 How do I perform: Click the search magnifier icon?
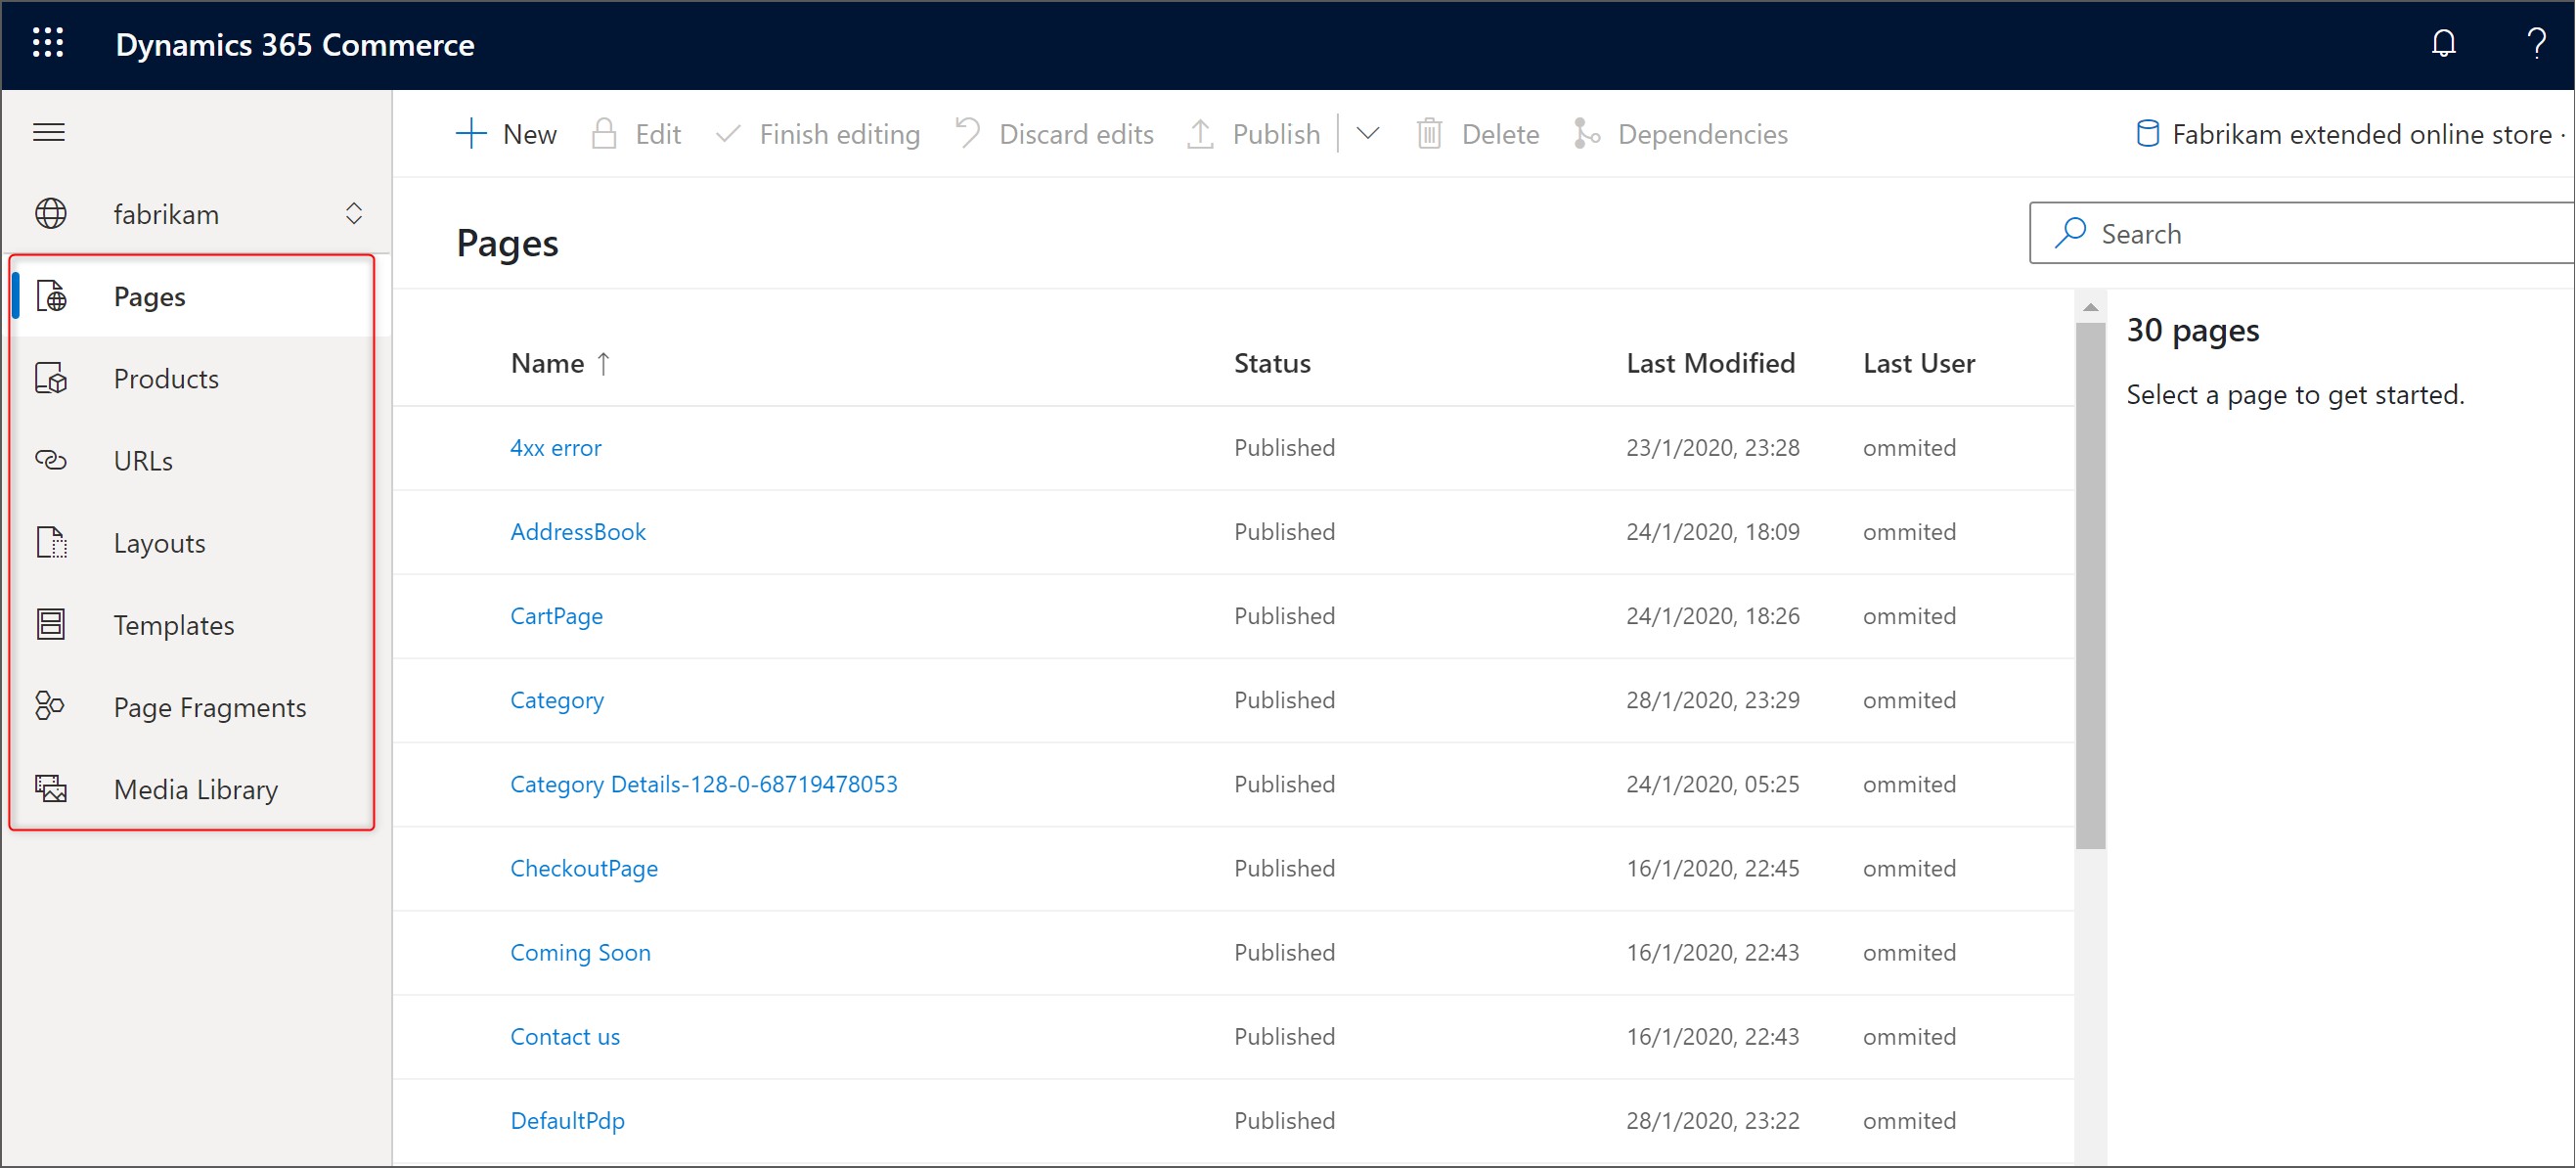[2070, 232]
